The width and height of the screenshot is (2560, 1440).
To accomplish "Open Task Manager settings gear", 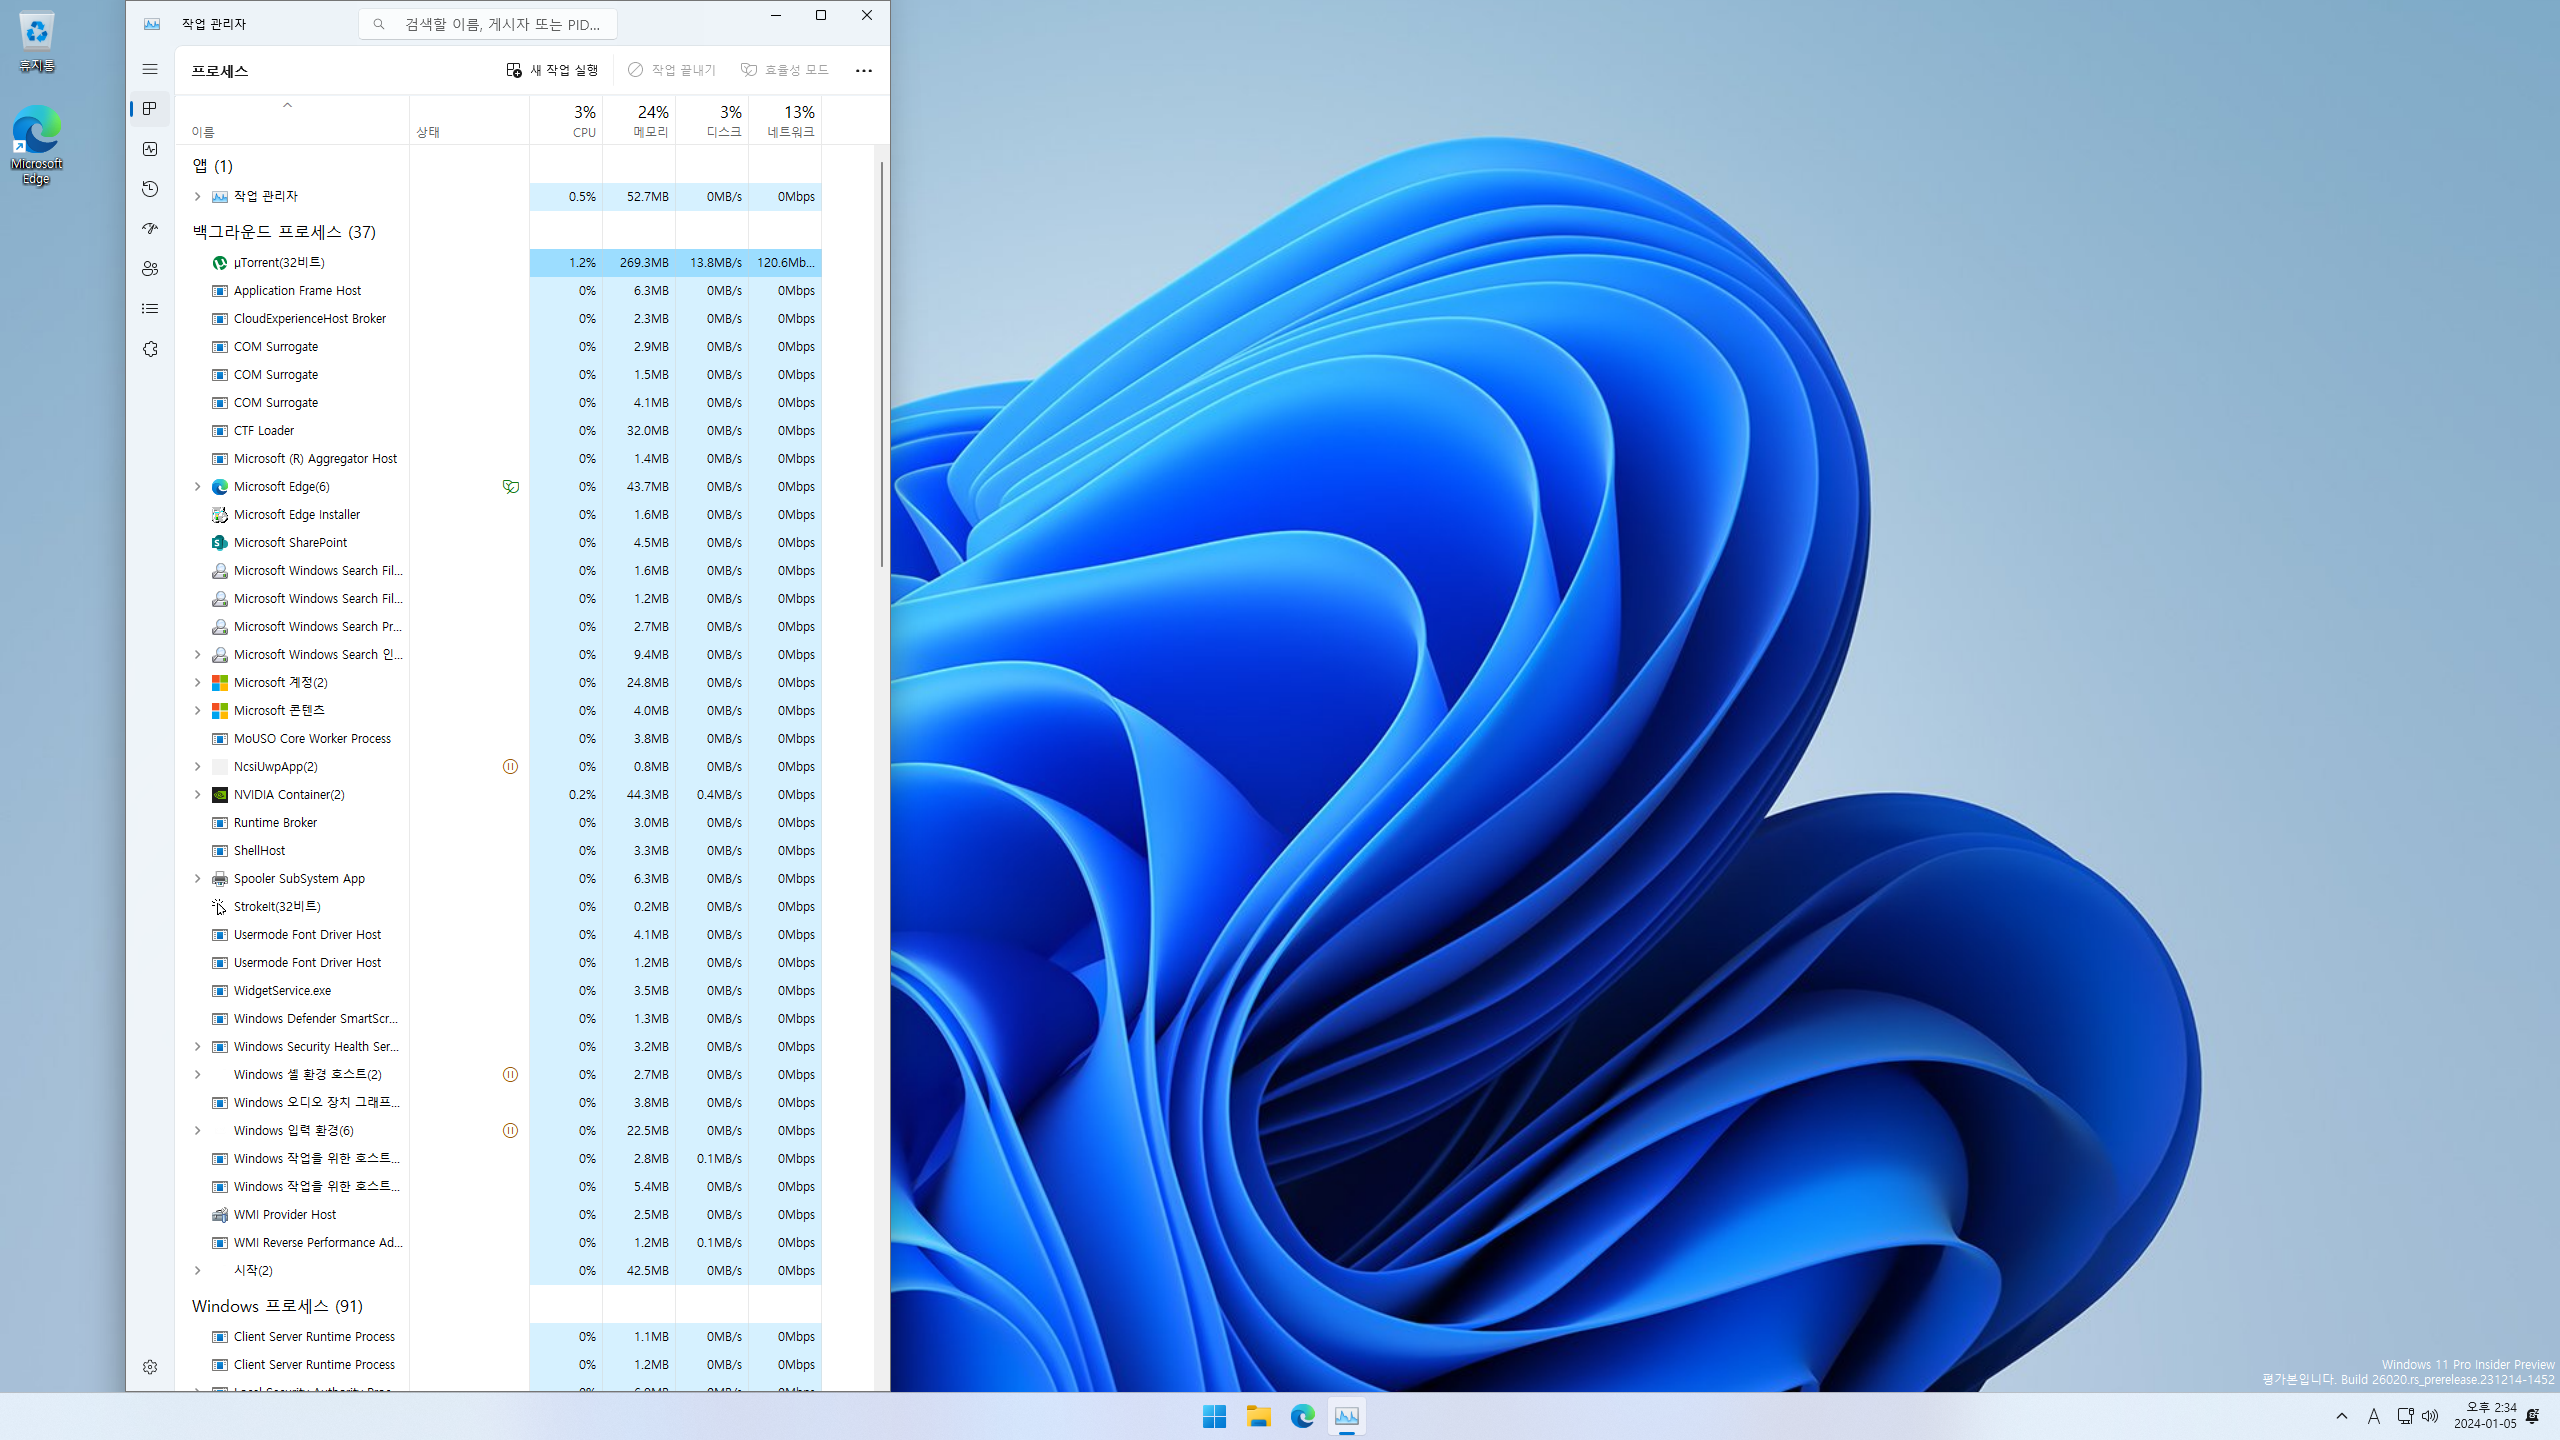I will 150,1367.
